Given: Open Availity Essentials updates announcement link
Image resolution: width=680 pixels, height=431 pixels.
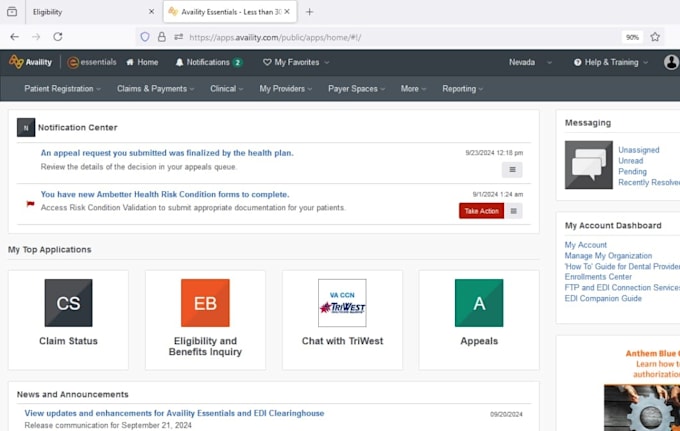Looking at the screenshot, I should tap(174, 413).
